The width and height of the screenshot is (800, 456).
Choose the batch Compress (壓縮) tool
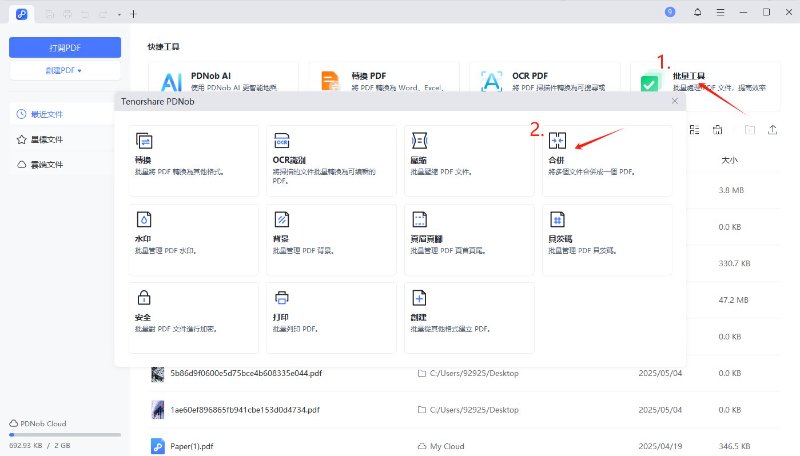(x=469, y=159)
